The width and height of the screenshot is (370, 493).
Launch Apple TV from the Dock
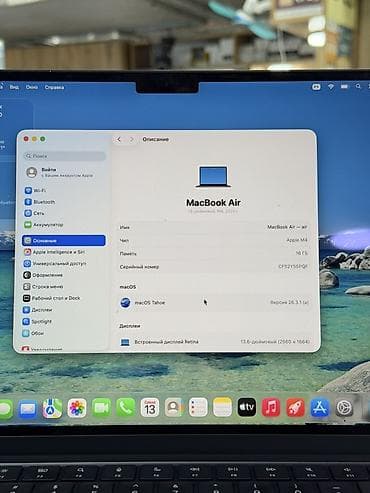[x=247, y=407]
